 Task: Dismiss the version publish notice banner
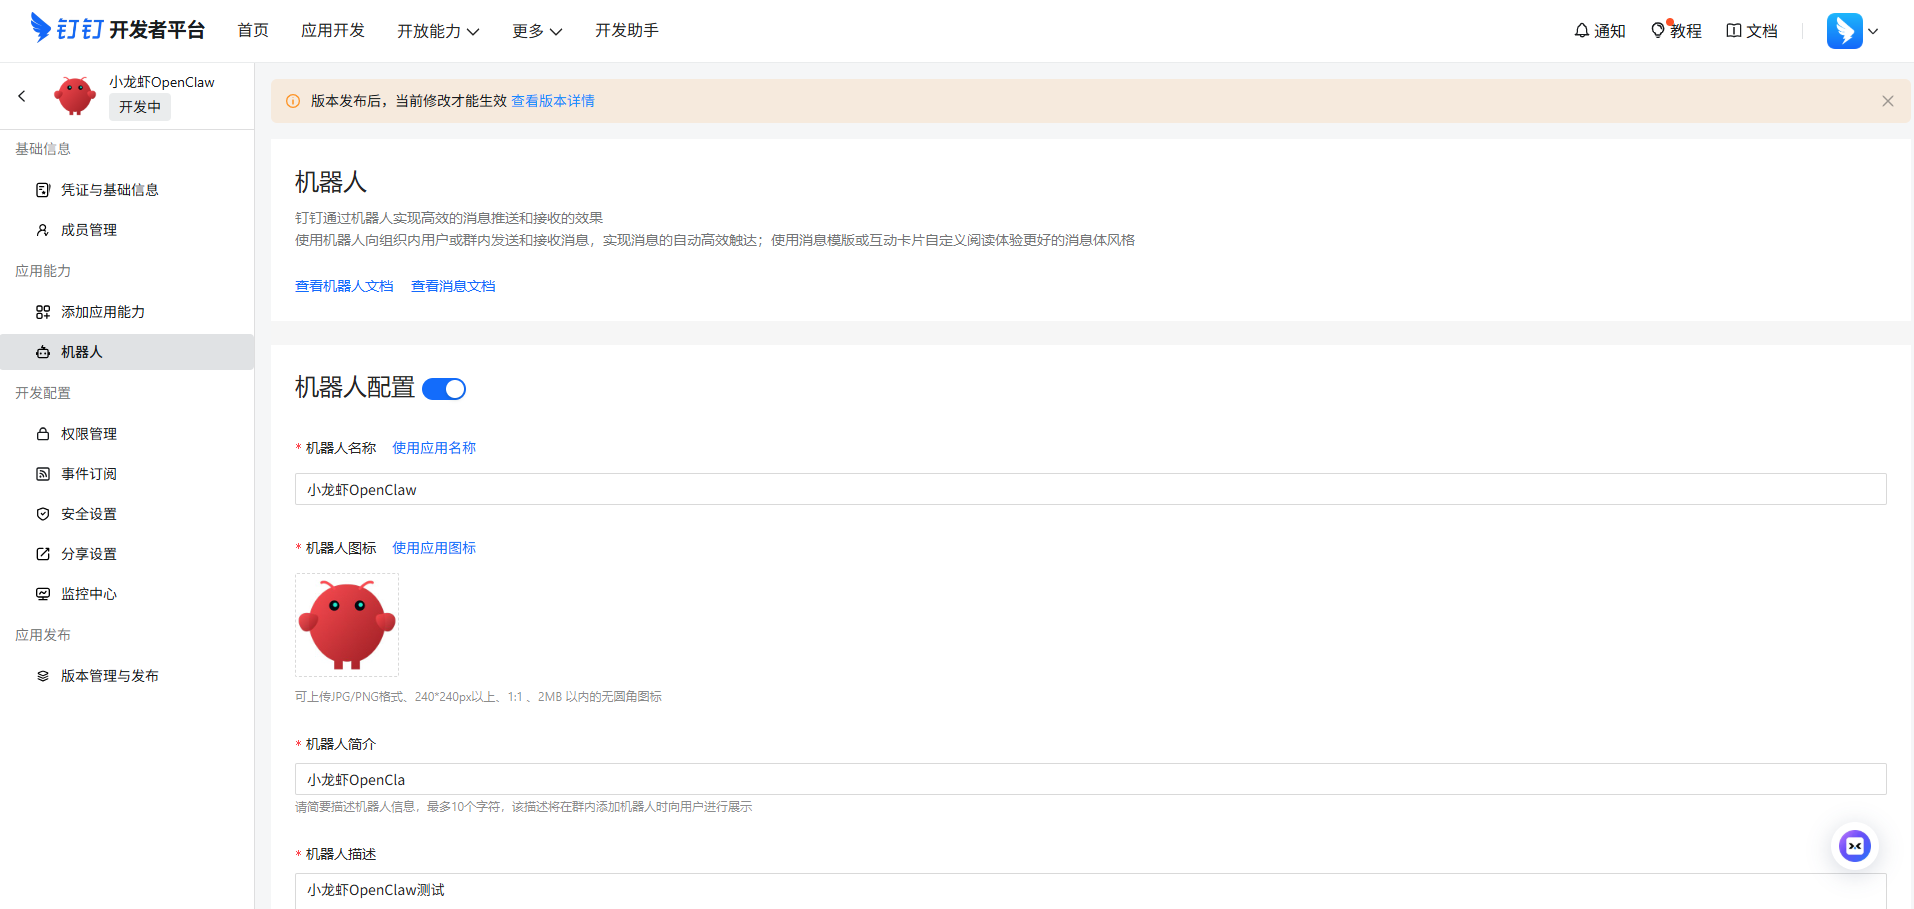(x=1887, y=101)
